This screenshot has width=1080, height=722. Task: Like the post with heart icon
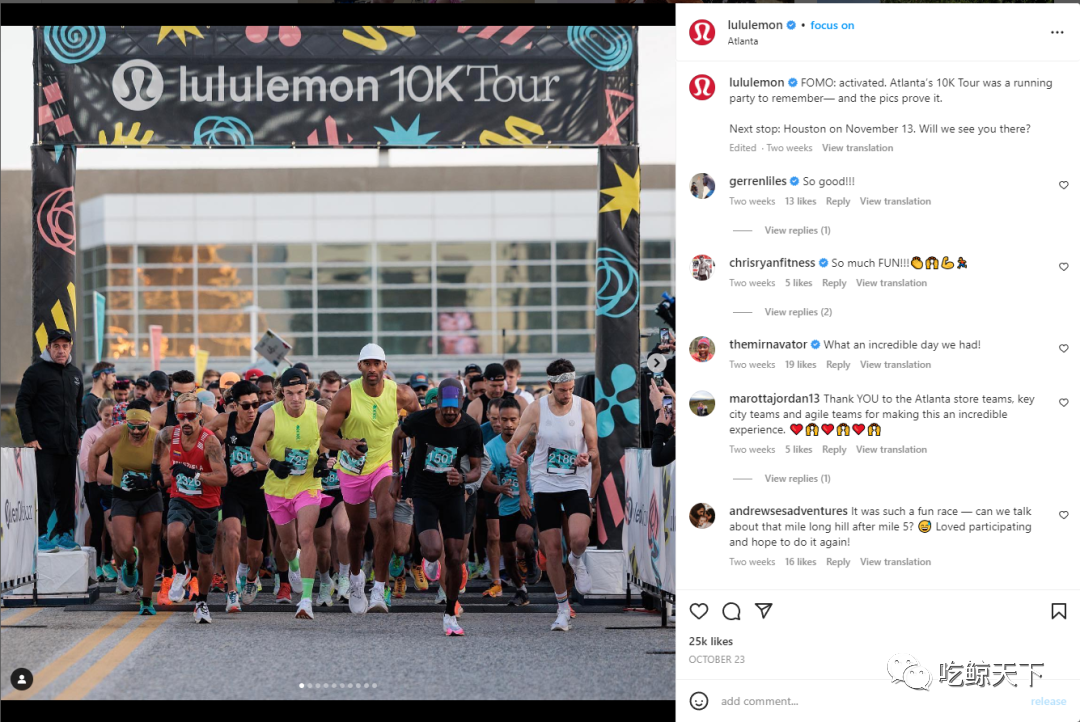(698, 611)
